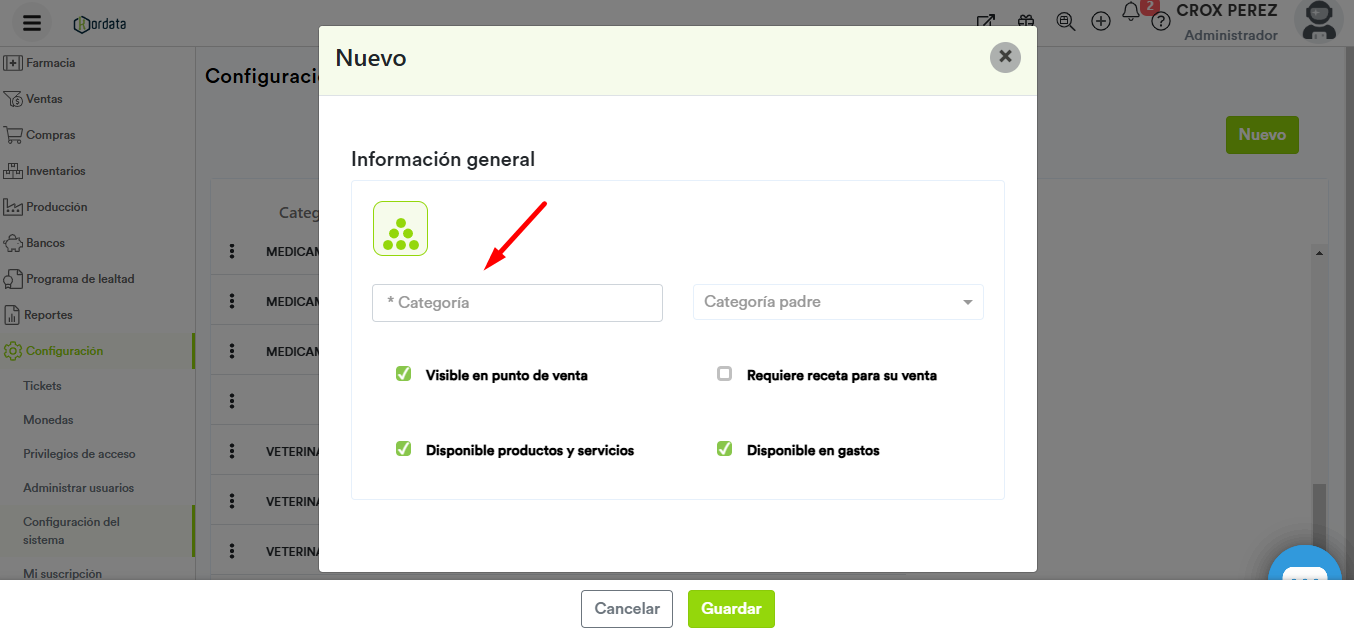The image size is (1354, 637).
Task: Click the plus circle quick-add icon
Action: click(x=1101, y=21)
